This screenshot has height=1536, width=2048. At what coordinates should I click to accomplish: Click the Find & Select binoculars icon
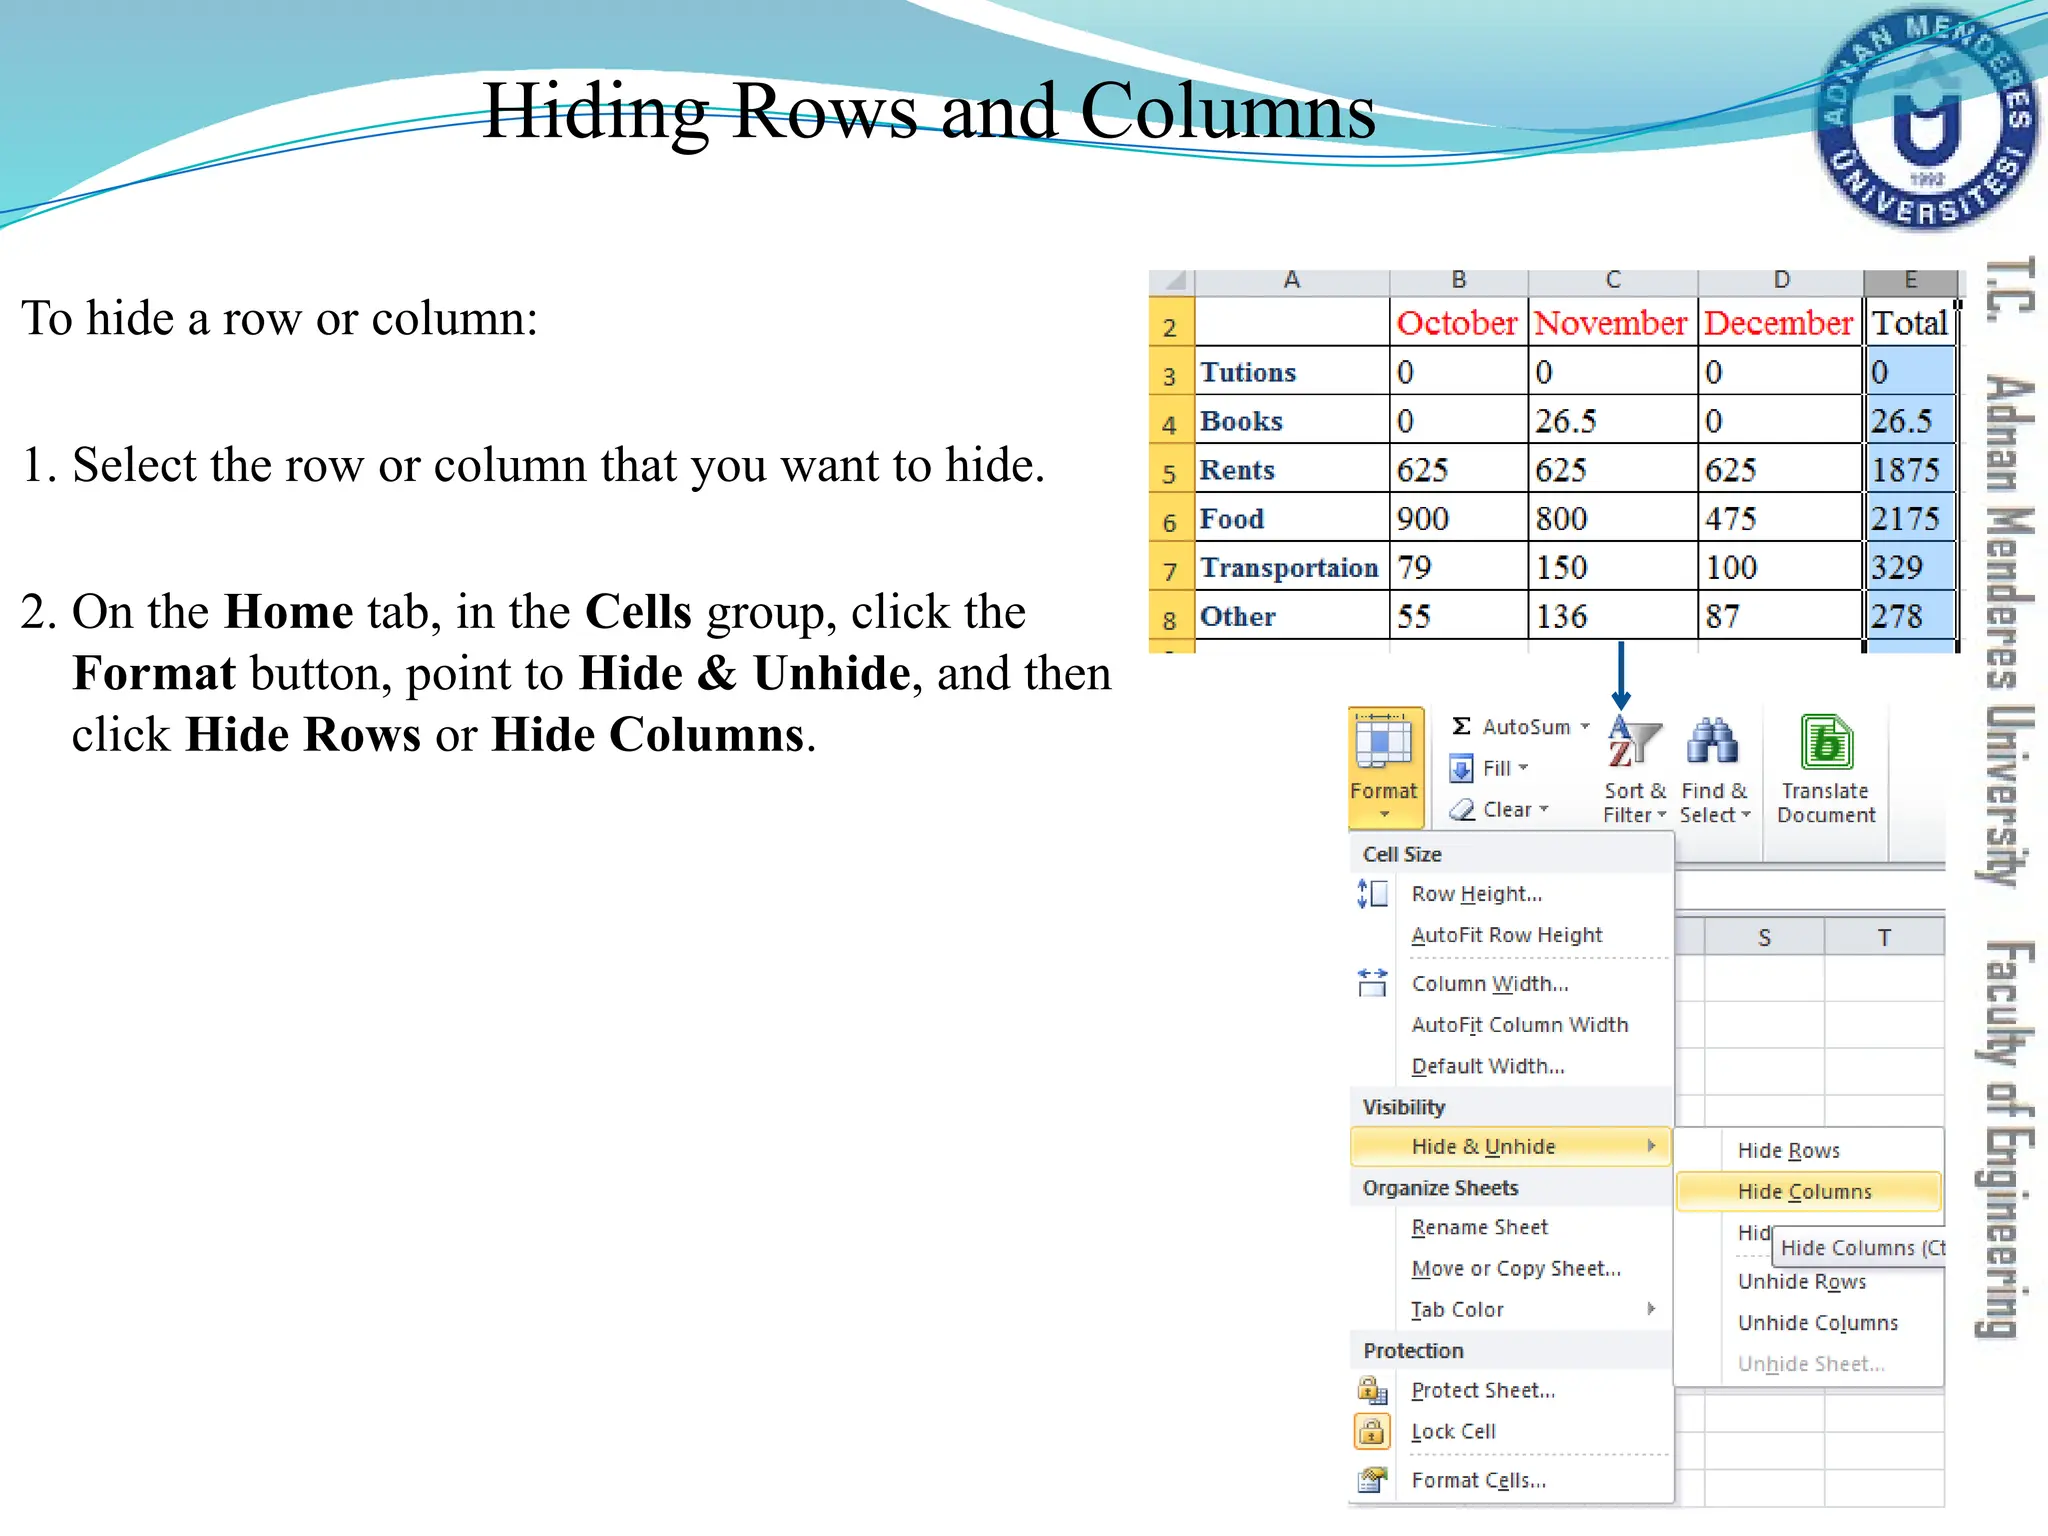pyautogui.click(x=1712, y=742)
